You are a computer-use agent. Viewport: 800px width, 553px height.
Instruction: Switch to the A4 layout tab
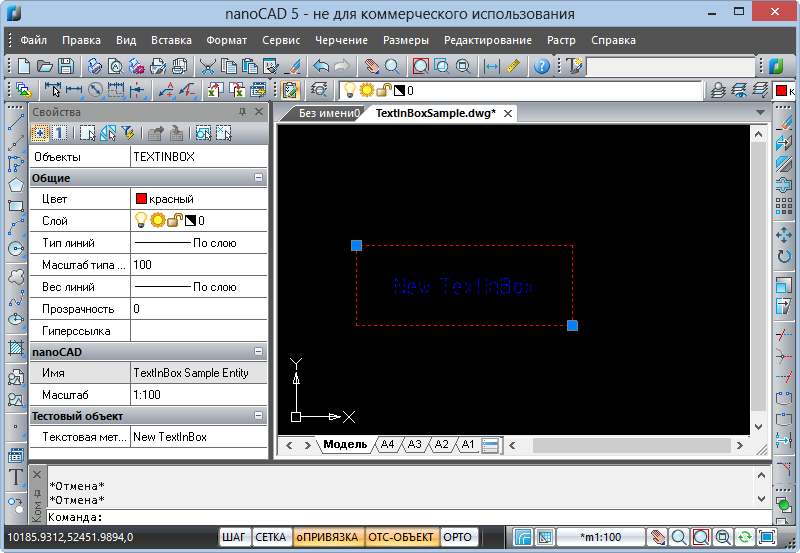(387, 444)
